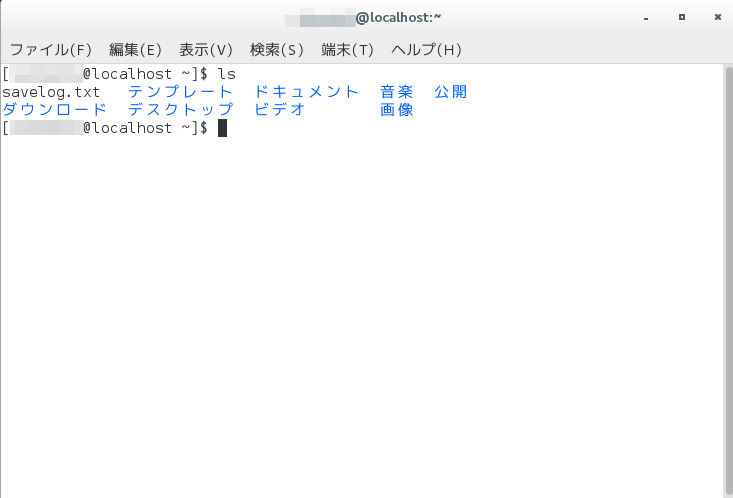Open the 編集(E) menu
The height and width of the screenshot is (498, 733).
coord(135,50)
